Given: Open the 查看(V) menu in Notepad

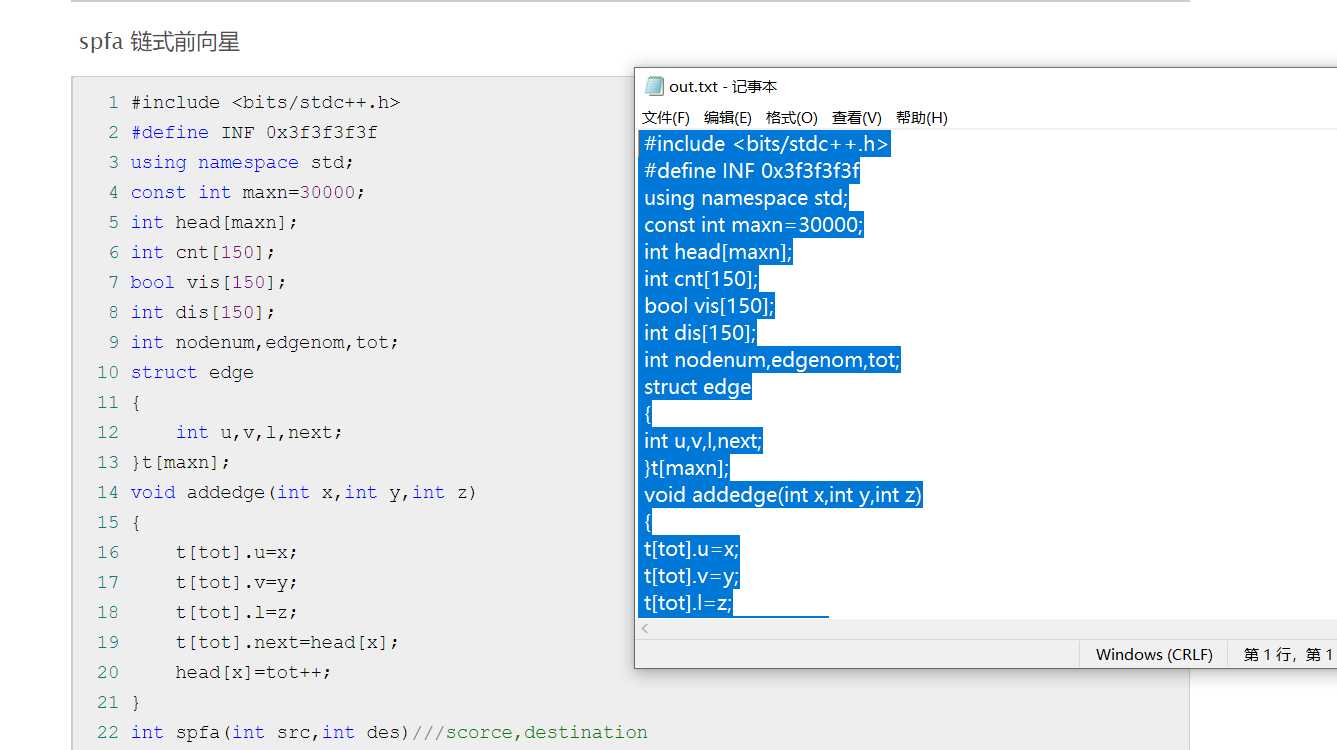Looking at the screenshot, I should [857, 118].
